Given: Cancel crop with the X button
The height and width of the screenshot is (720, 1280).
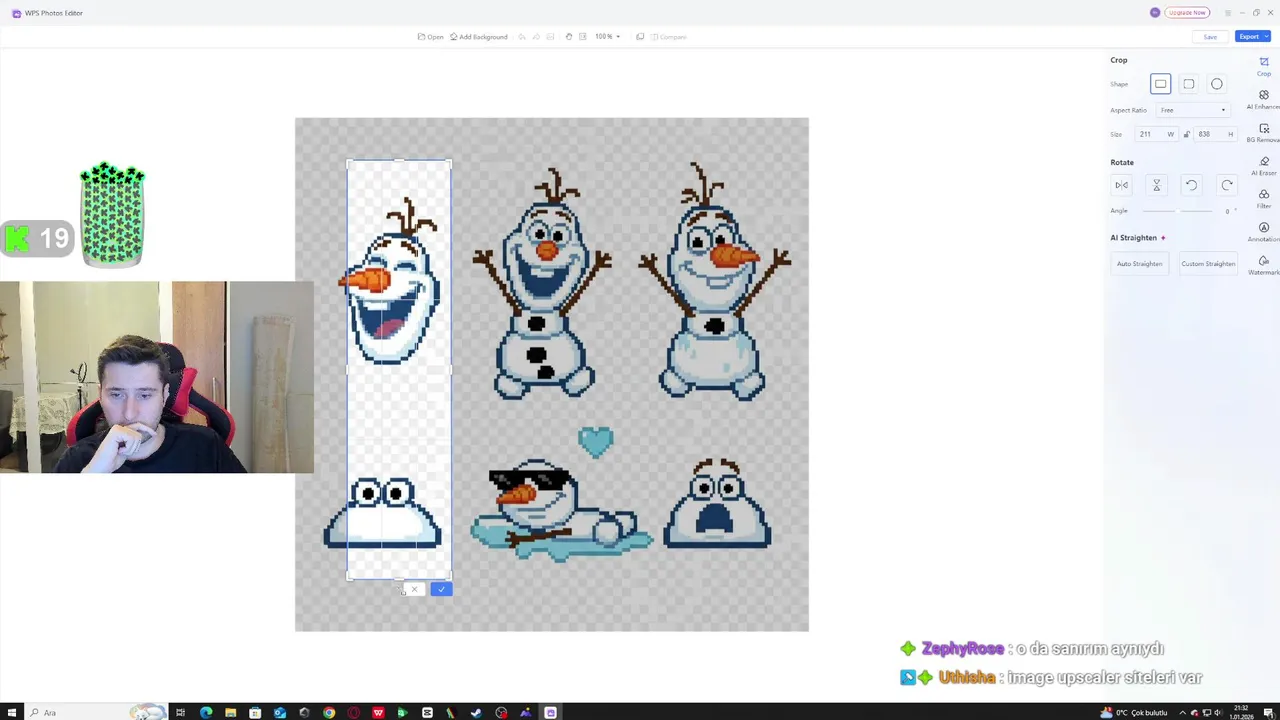Looking at the screenshot, I should pos(414,590).
